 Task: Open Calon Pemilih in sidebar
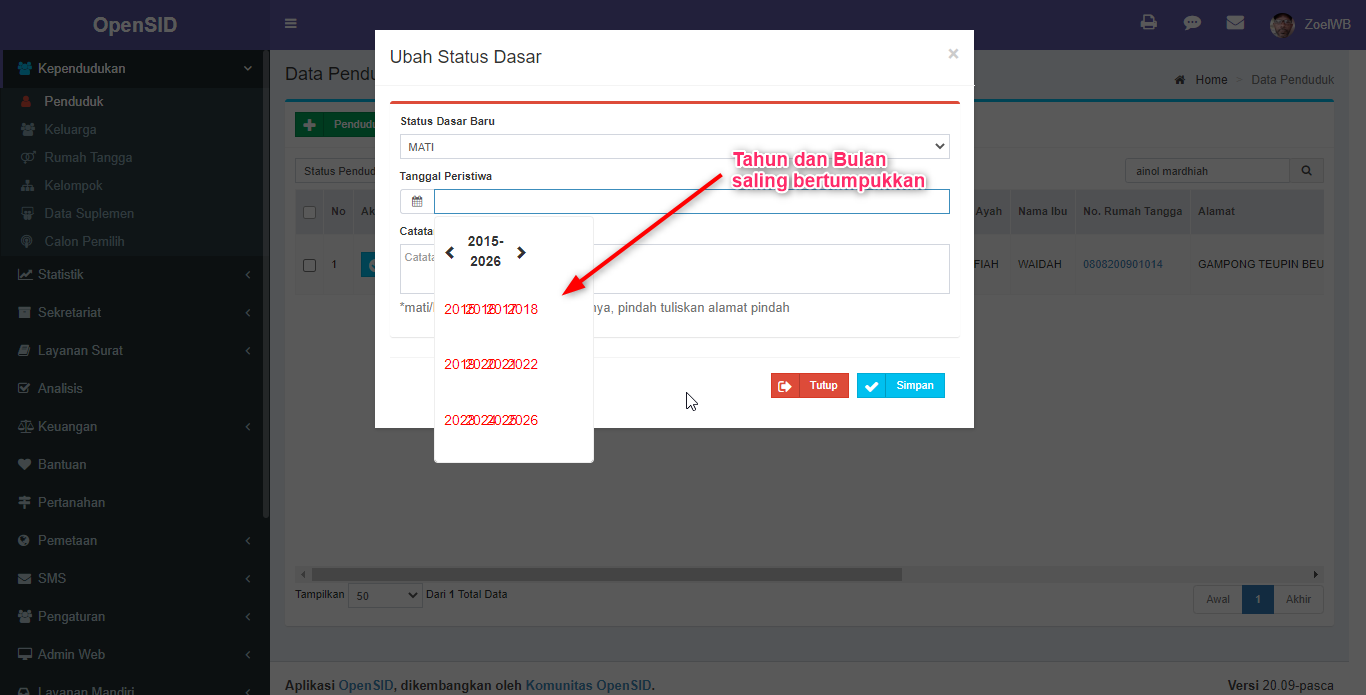pyautogui.click(x=84, y=241)
